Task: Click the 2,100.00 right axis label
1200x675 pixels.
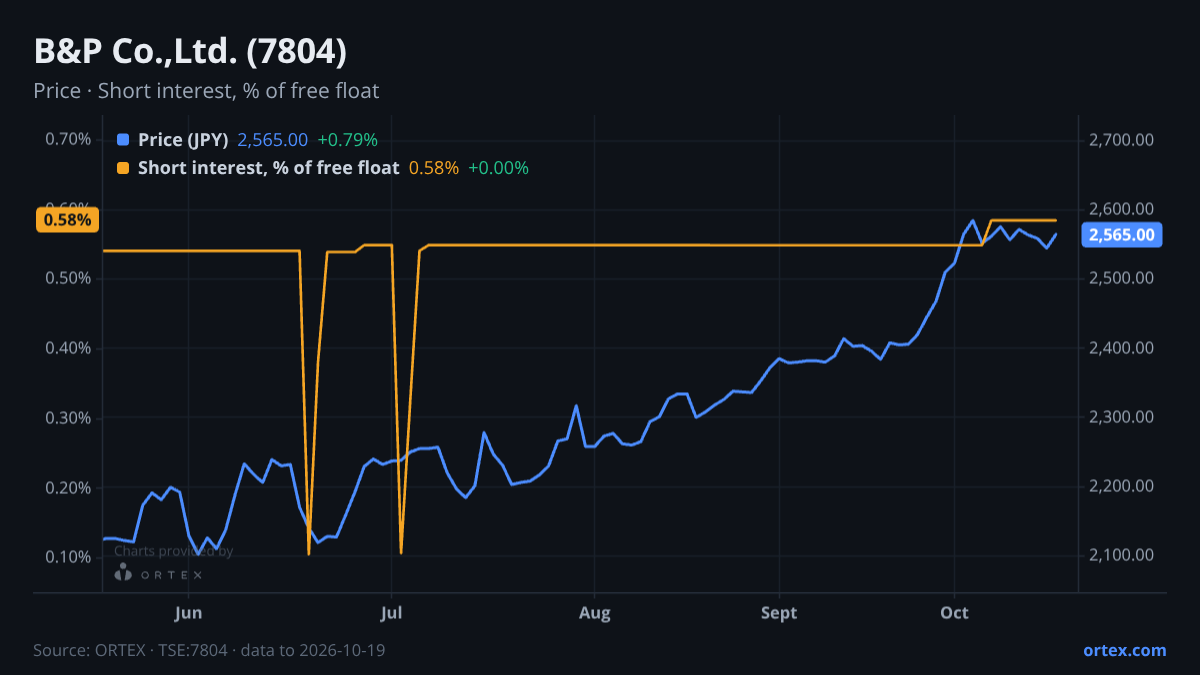Action: [x=1121, y=556]
